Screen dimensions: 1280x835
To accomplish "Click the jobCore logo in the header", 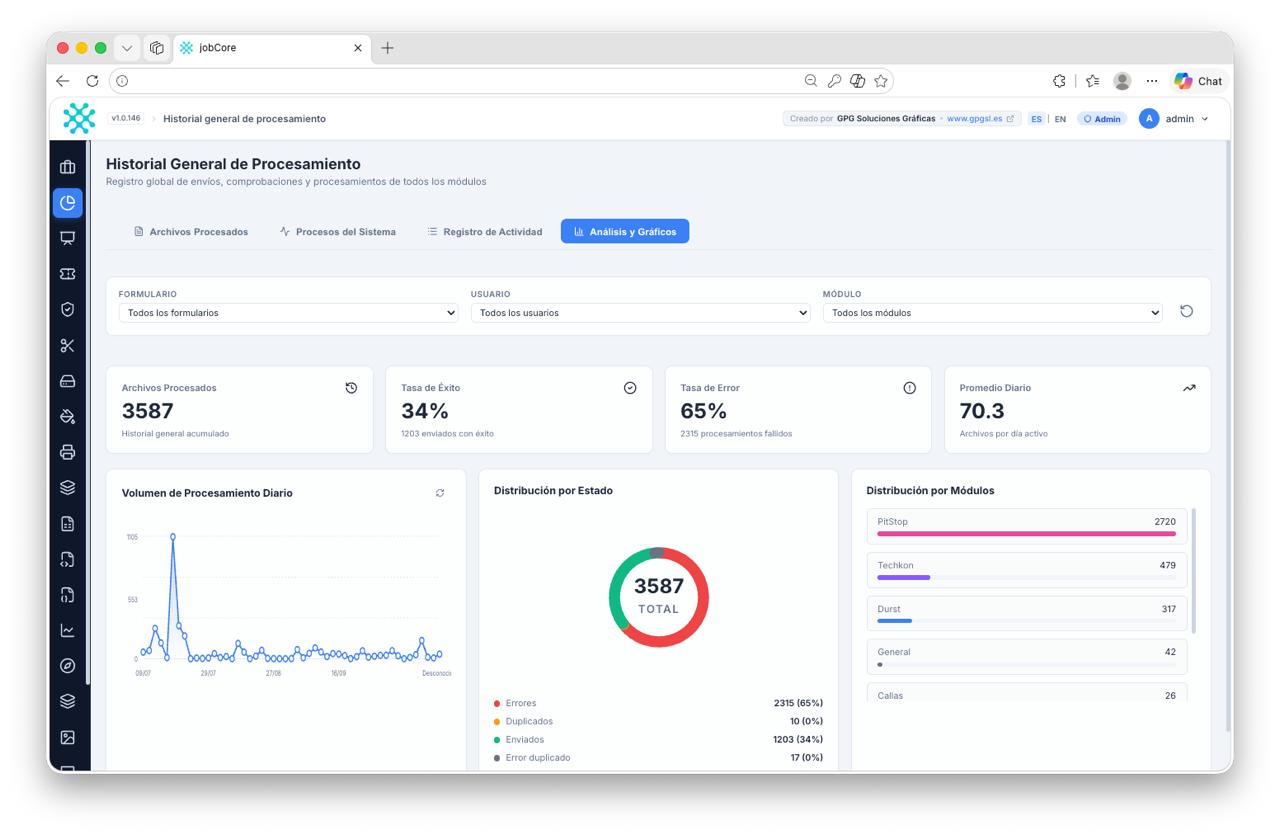I will pos(79,118).
